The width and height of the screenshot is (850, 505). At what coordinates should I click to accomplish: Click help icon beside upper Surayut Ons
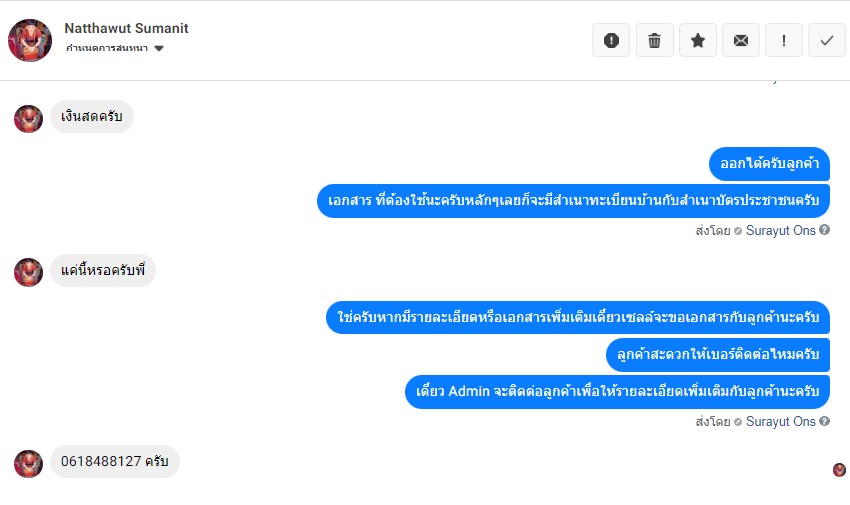(825, 230)
